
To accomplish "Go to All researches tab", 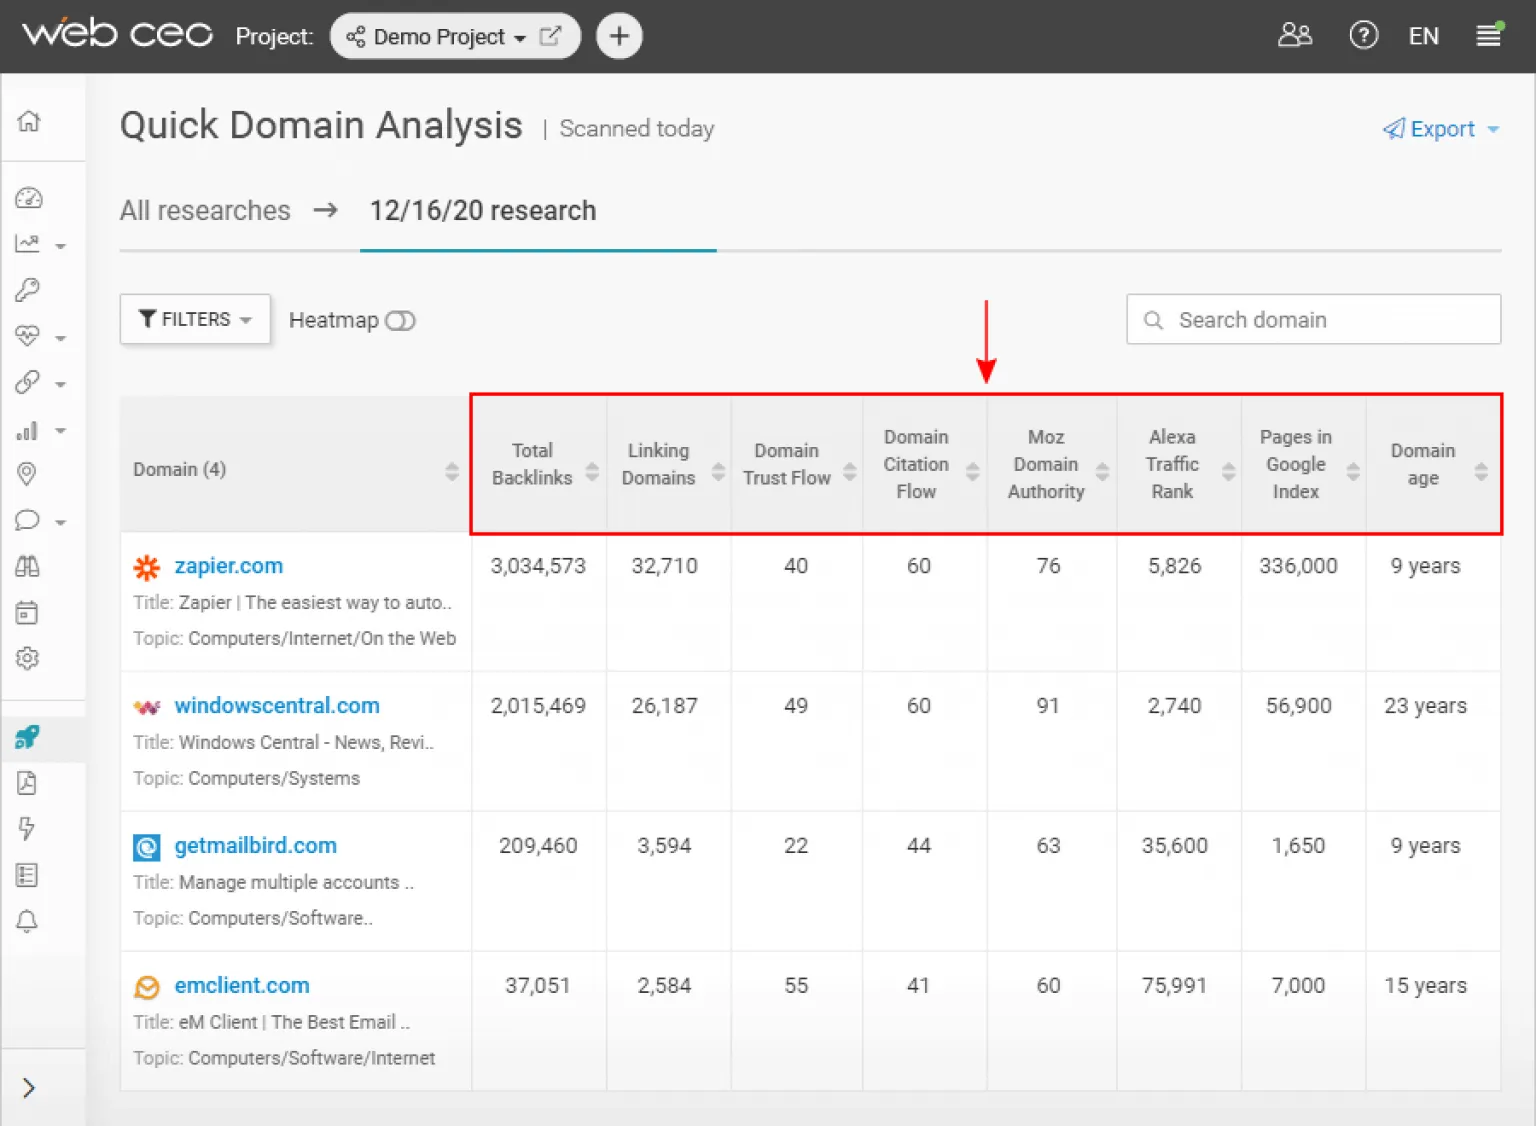I will (205, 211).
